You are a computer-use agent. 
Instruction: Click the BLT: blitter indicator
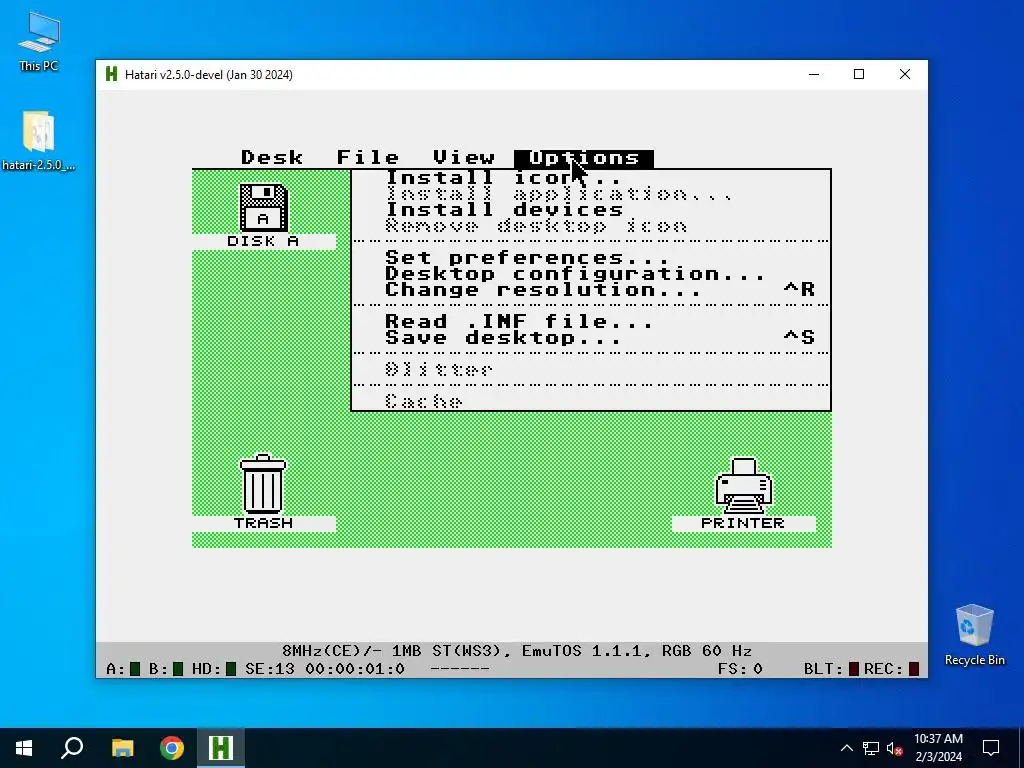coord(854,669)
